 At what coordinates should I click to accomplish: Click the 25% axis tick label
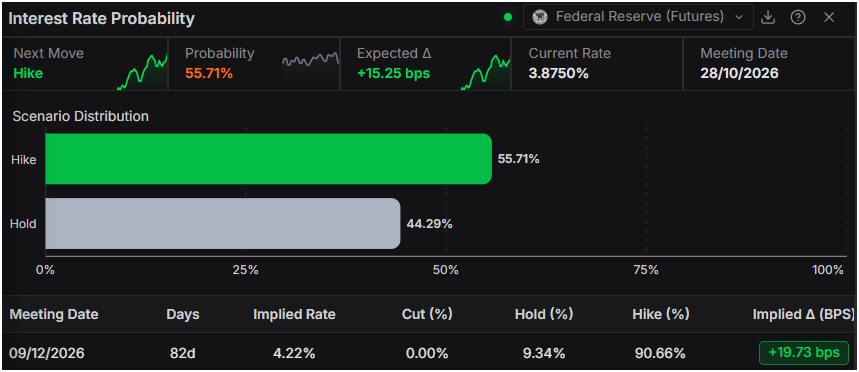(245, 270)
